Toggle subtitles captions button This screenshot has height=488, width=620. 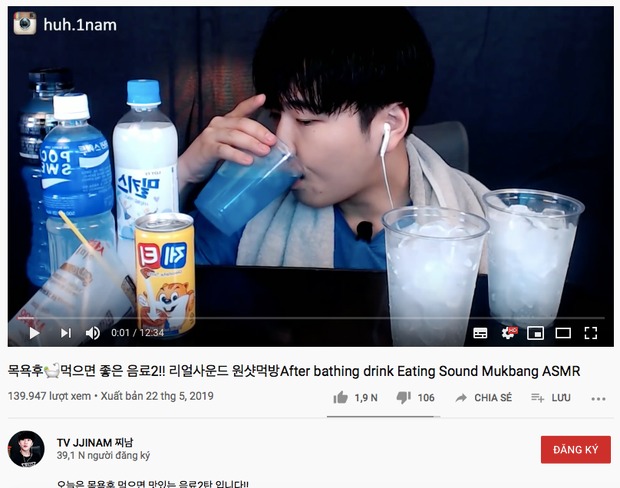480,333
